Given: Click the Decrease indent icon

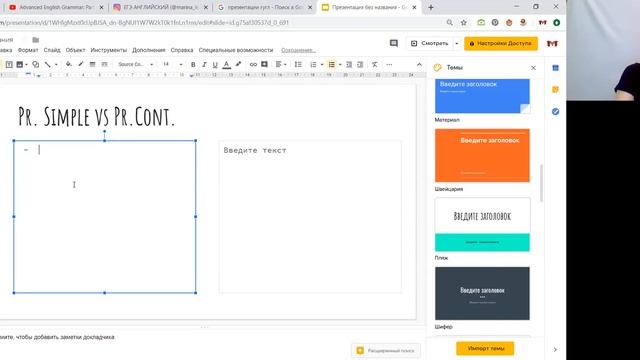Looking at the screenshot, I should [x=349, y=64].
